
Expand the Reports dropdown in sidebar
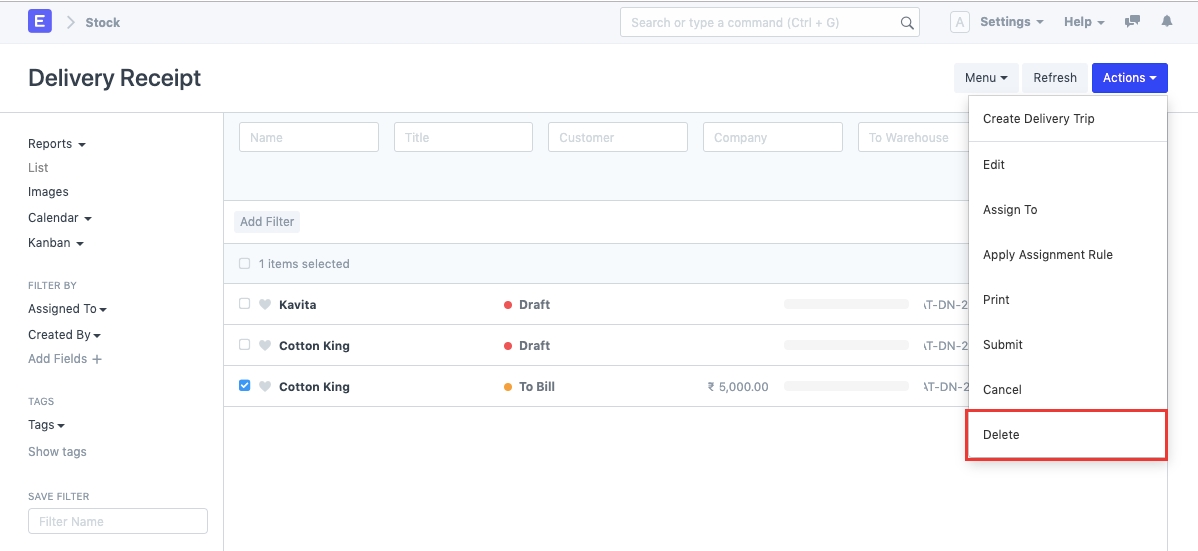tap(56, 144)
